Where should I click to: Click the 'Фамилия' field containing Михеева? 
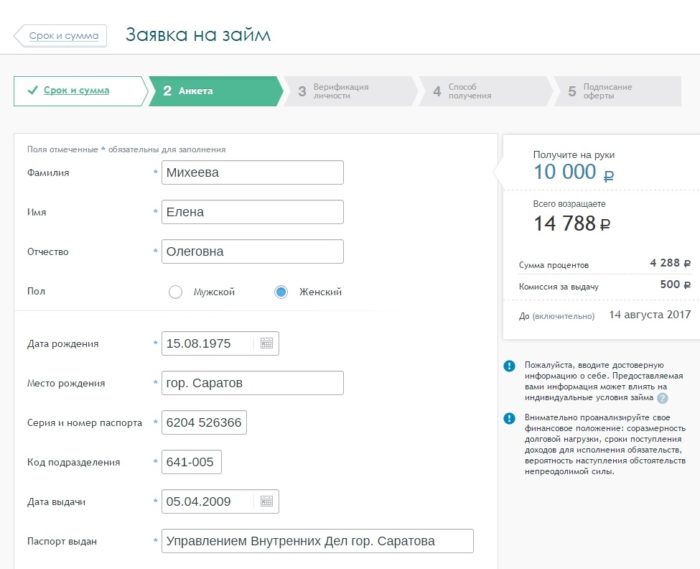(252, 172)
